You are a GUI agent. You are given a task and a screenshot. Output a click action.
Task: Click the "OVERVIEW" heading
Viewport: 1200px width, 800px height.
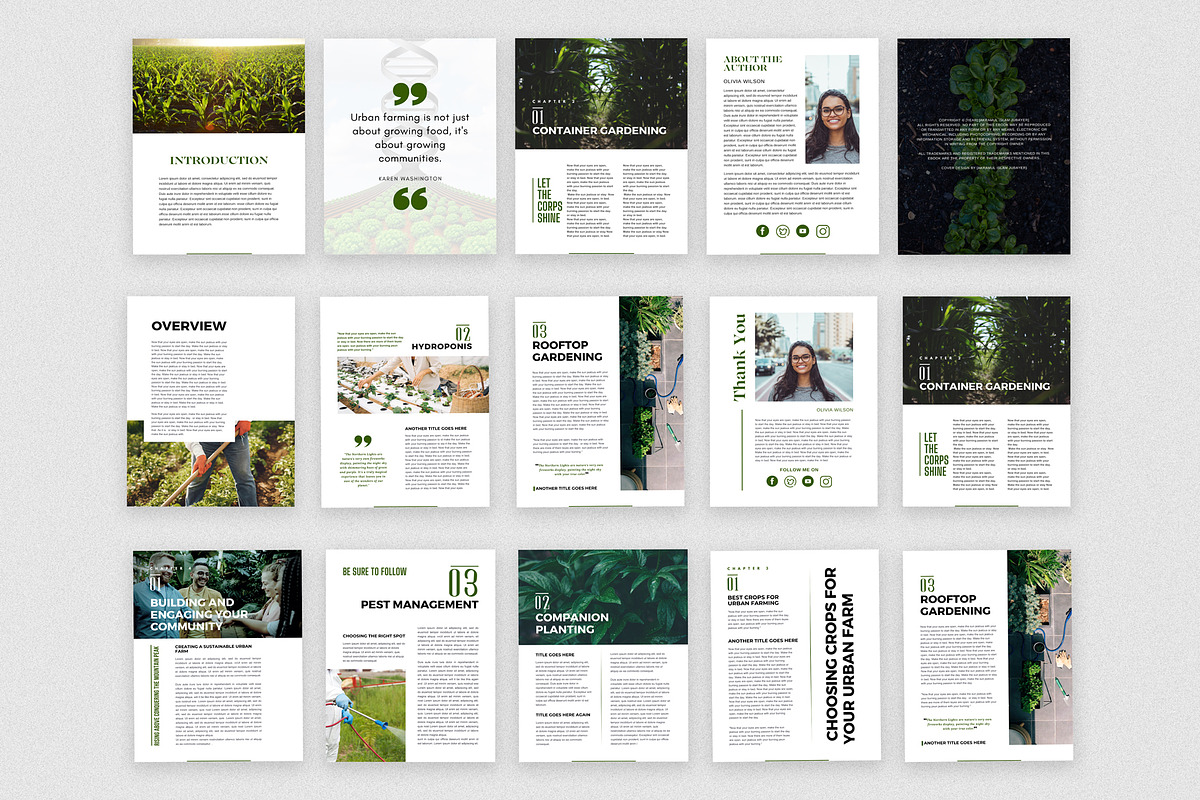pos(189,326)
